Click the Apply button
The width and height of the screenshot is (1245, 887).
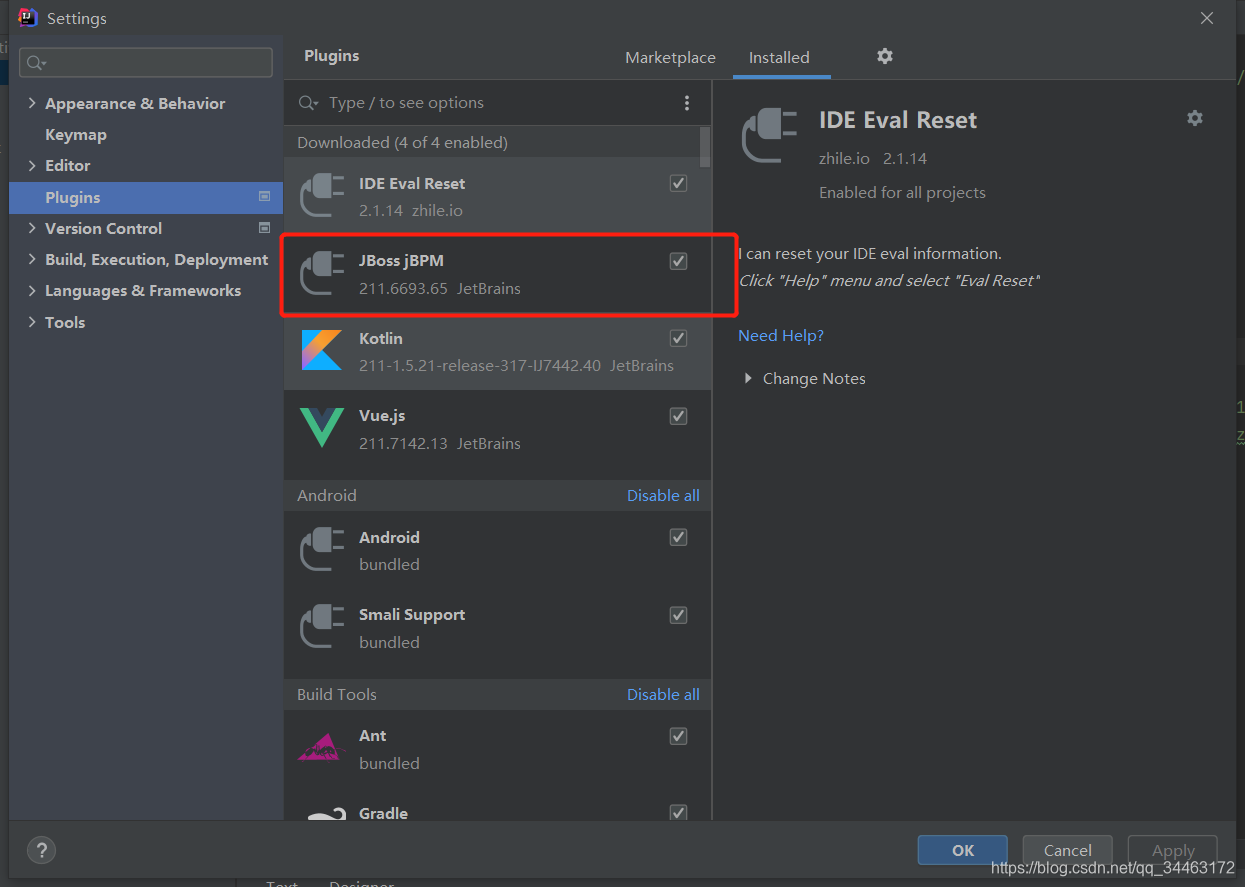[x=1173, y=850]
